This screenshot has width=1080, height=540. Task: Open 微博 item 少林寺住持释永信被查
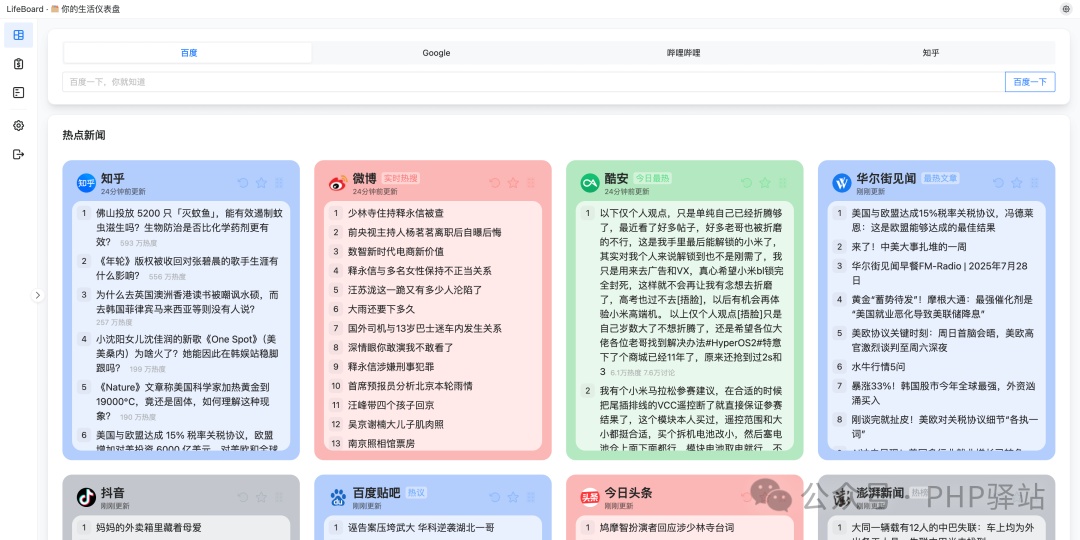[396, 214]
